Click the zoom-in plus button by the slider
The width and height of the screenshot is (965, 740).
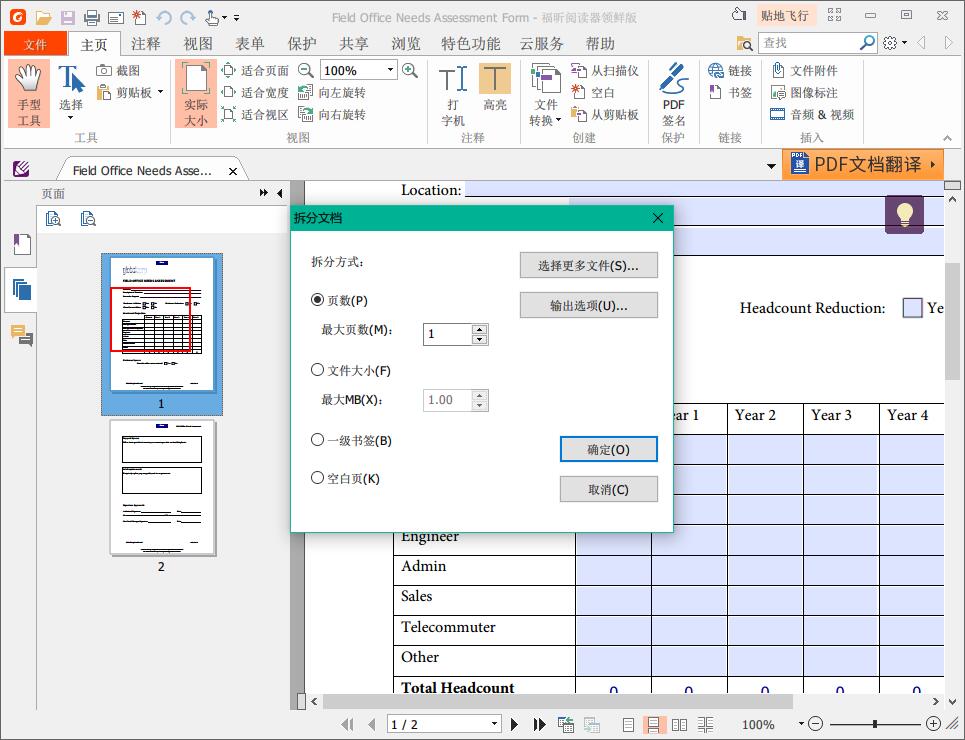(x=933, y=724)
